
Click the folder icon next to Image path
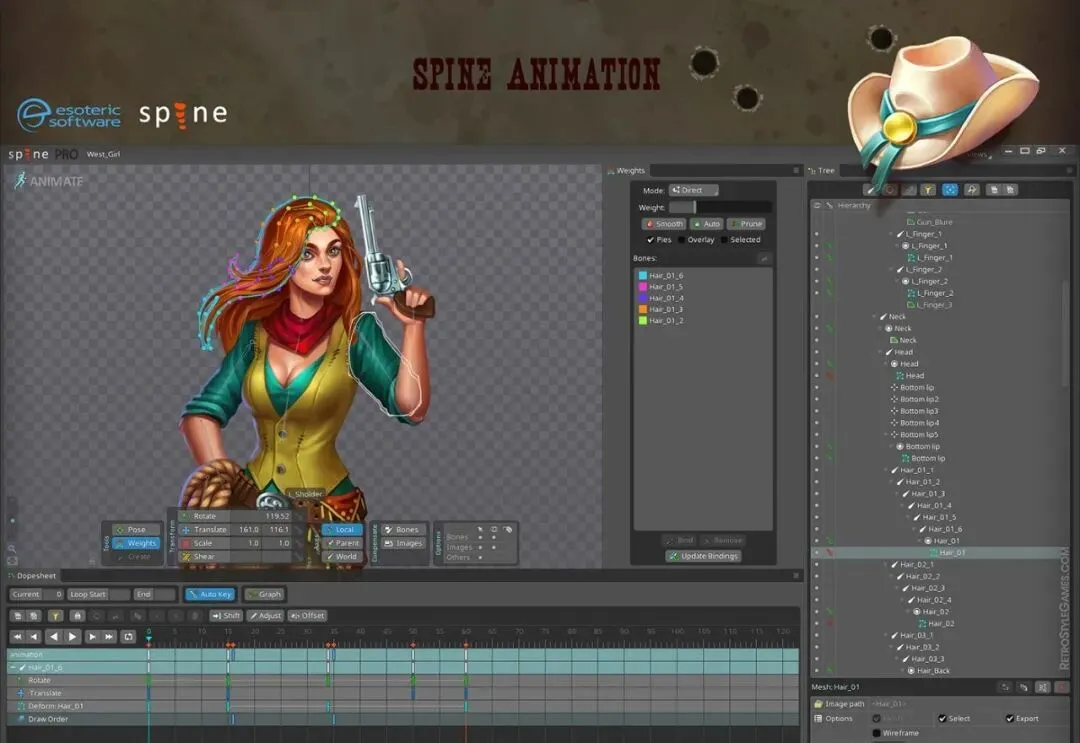(x=818, y=704)
